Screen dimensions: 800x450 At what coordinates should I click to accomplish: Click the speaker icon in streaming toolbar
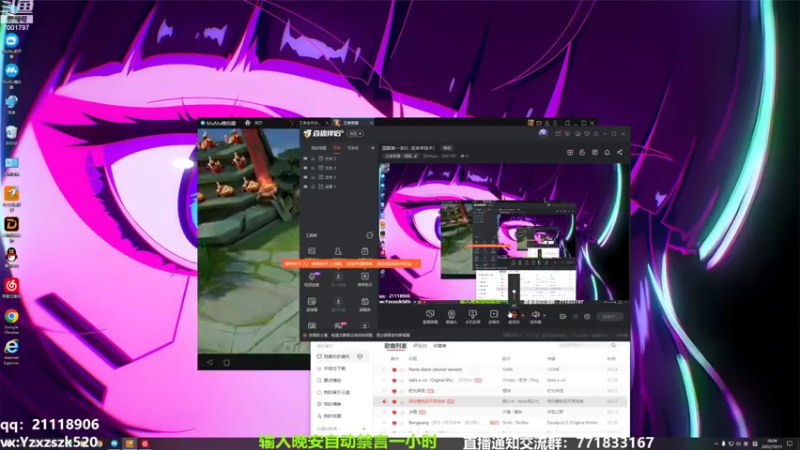535,315
